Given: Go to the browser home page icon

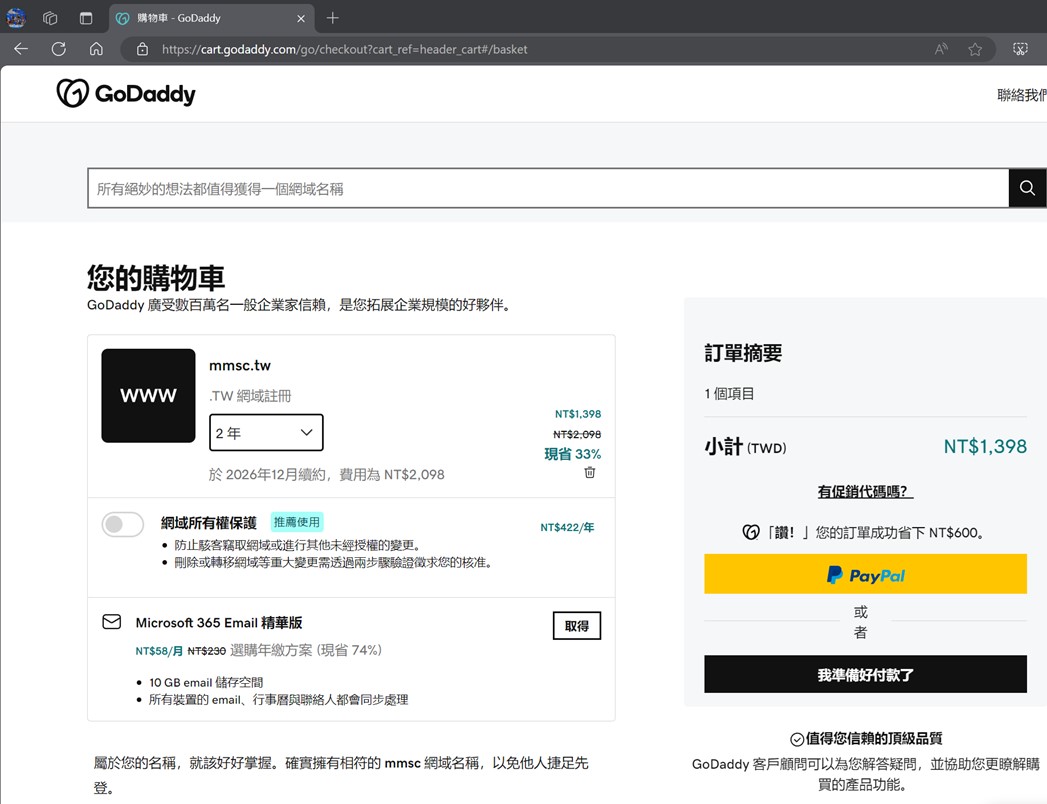Looking at the screenshot, I should coord(96,49).
